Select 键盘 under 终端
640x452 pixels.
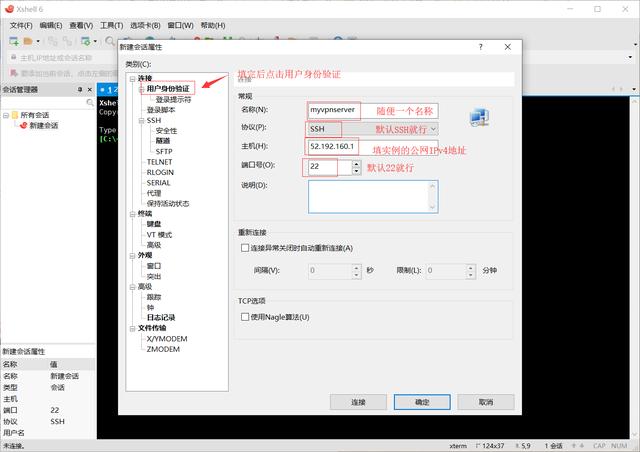[154, 224]
